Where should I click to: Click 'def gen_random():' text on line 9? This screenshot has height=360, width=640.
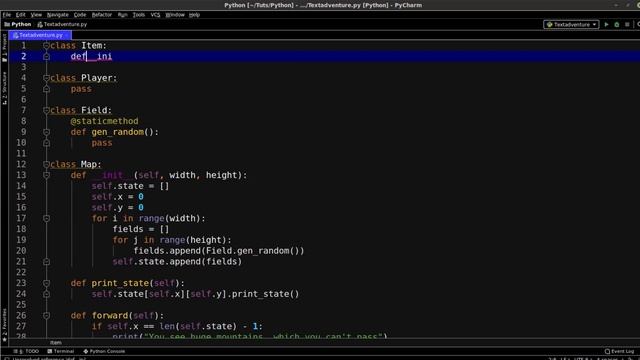click(115, 132)
